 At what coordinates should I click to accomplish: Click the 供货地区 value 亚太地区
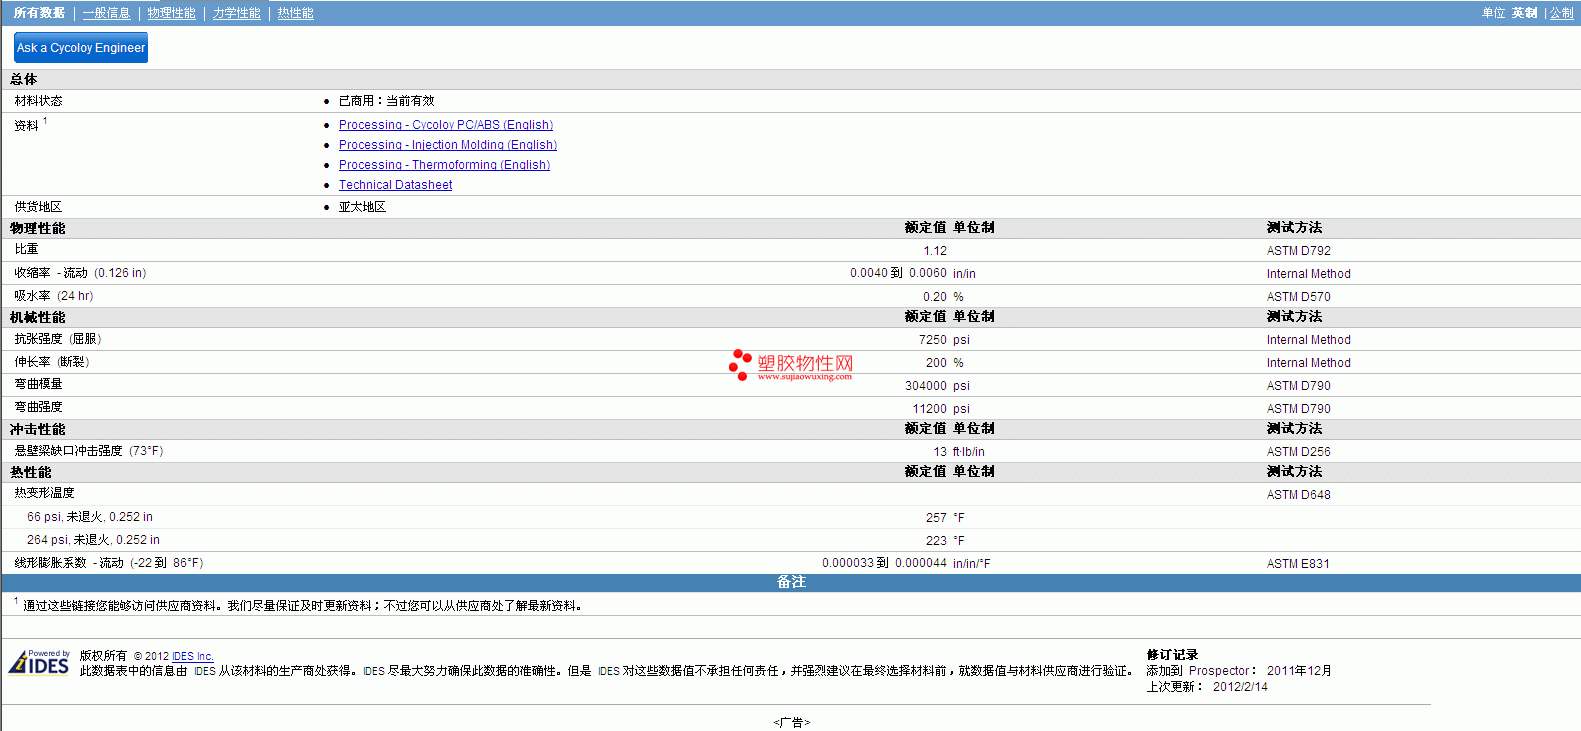(362, 207)
